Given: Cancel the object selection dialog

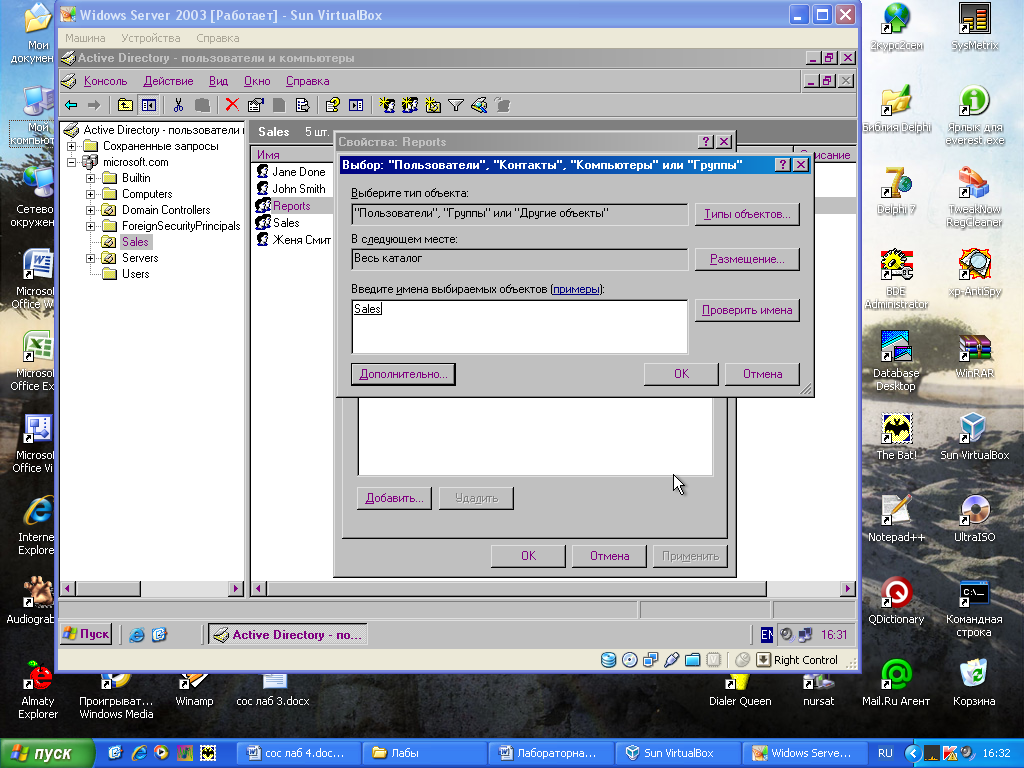Looking at the screenshot, I should [x=762, y=374].
